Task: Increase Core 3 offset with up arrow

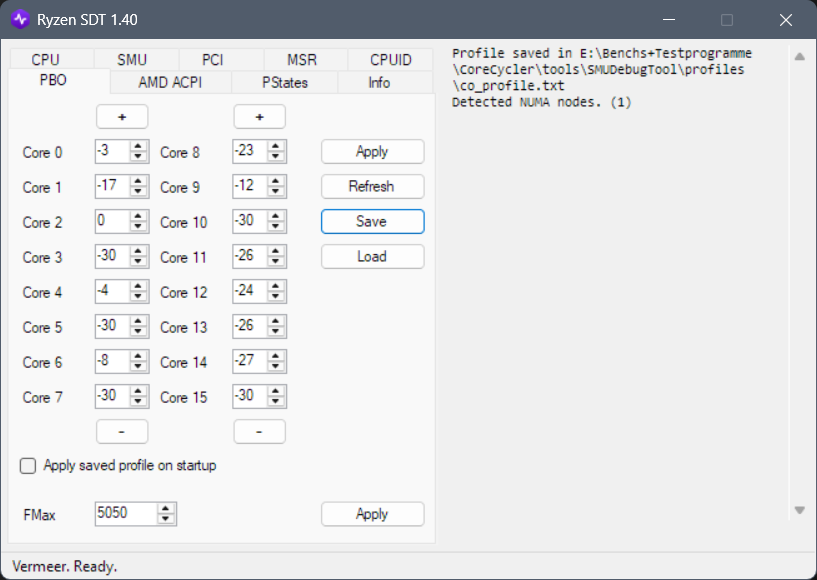Action: point(139,251)
